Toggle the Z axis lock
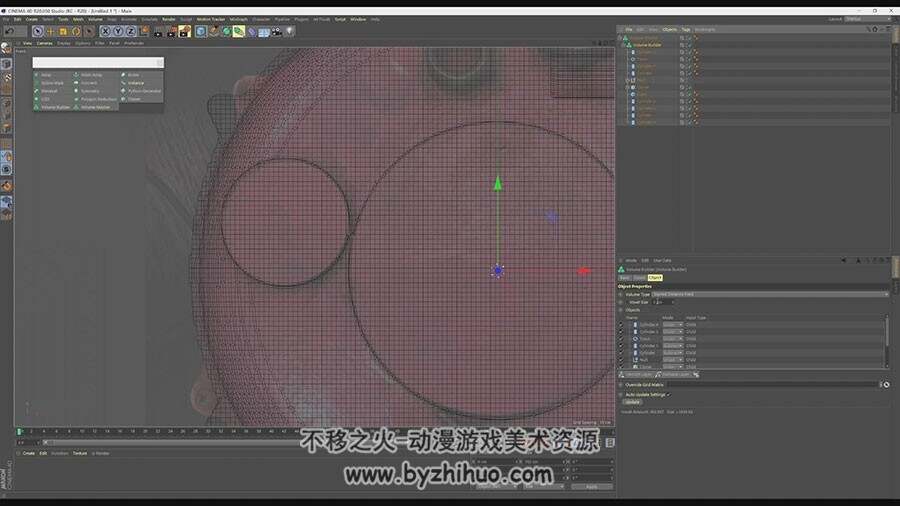 click(131, 32)
